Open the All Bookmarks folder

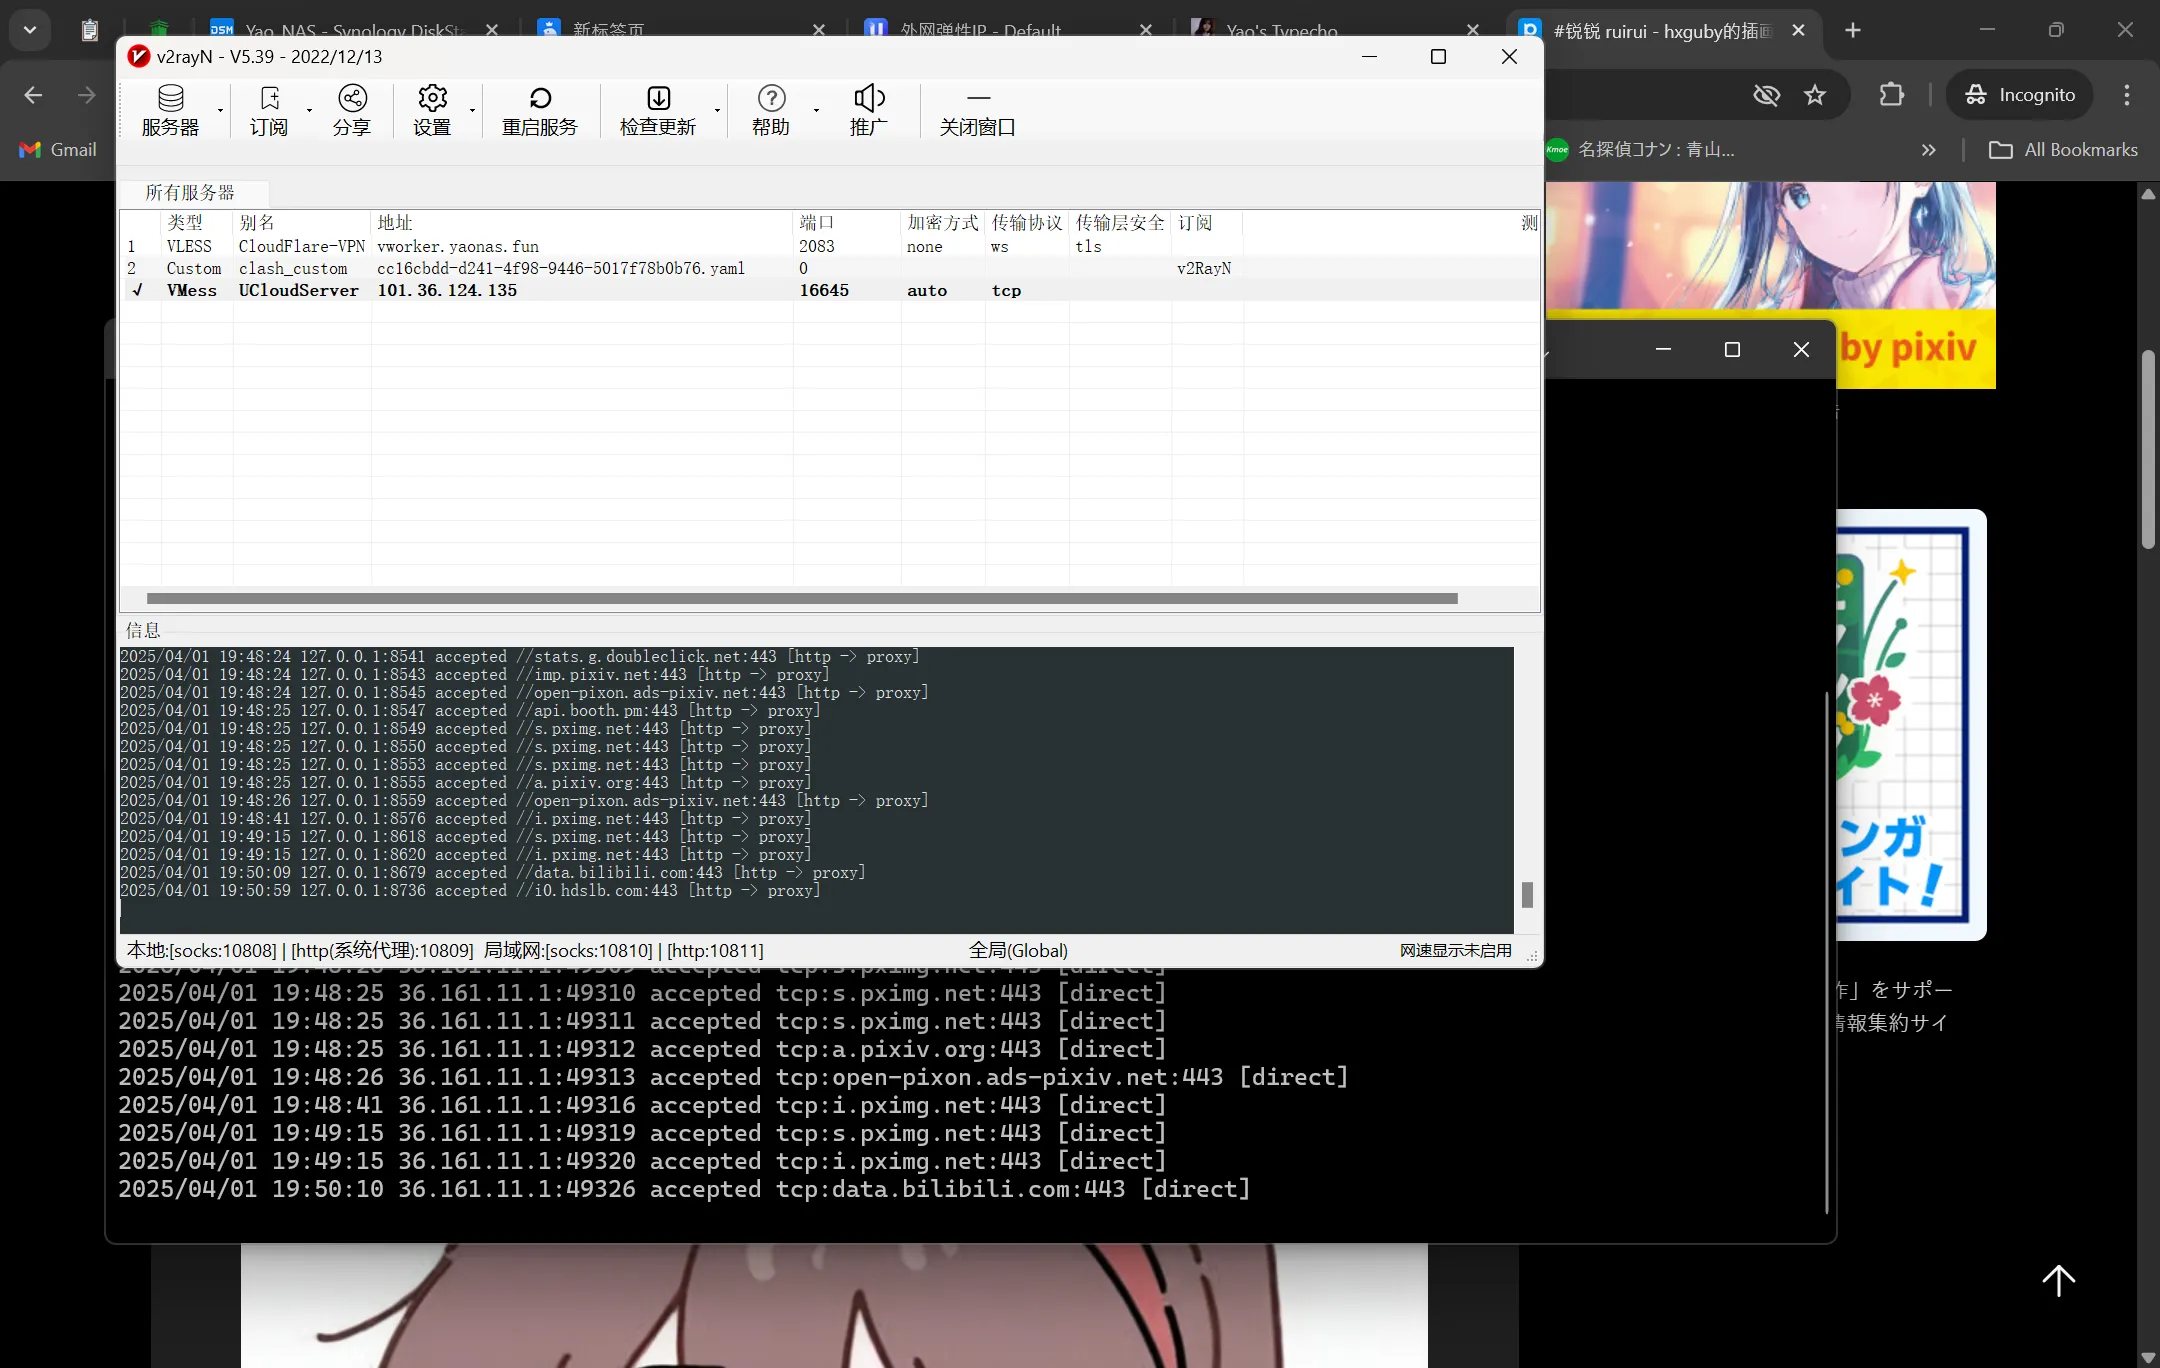(x=2063, y=150)
